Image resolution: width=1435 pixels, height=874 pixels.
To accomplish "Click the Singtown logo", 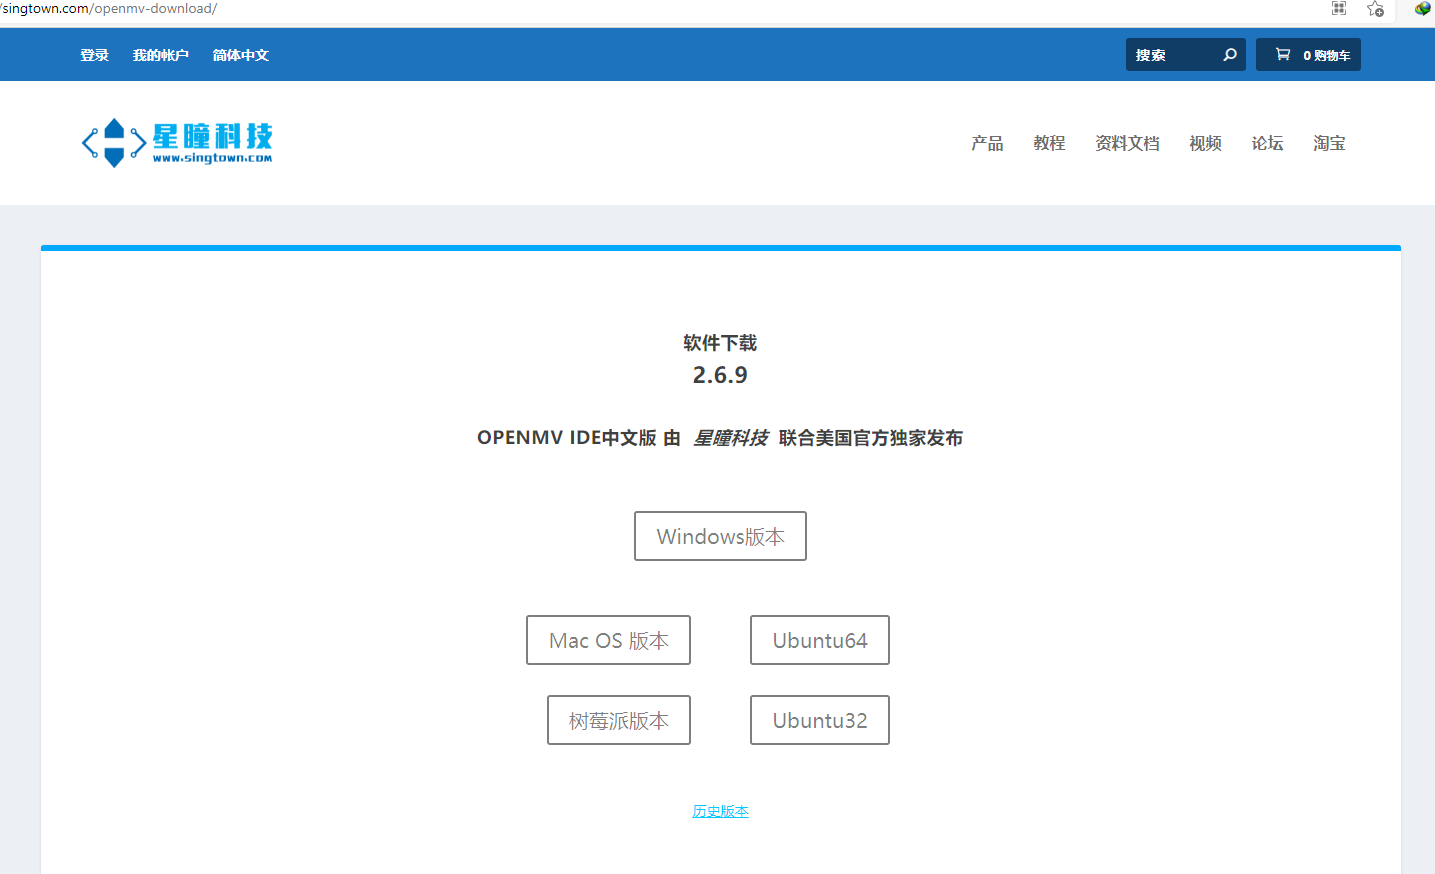I will [x=177, y=143].
